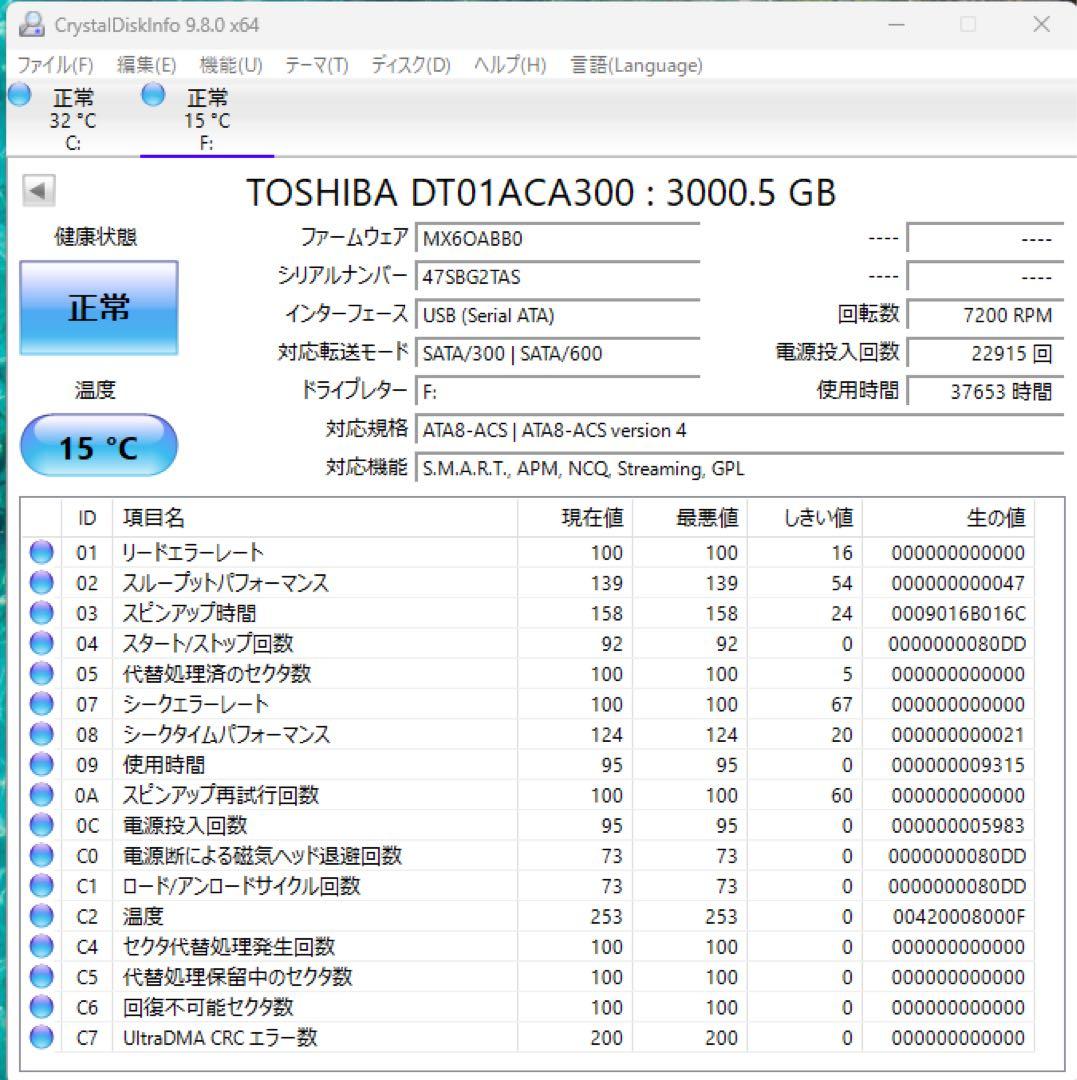This screenshot has width=1077, height=1080.
Task: Open the 言語(Language) menu
Action: click(636, 65)
